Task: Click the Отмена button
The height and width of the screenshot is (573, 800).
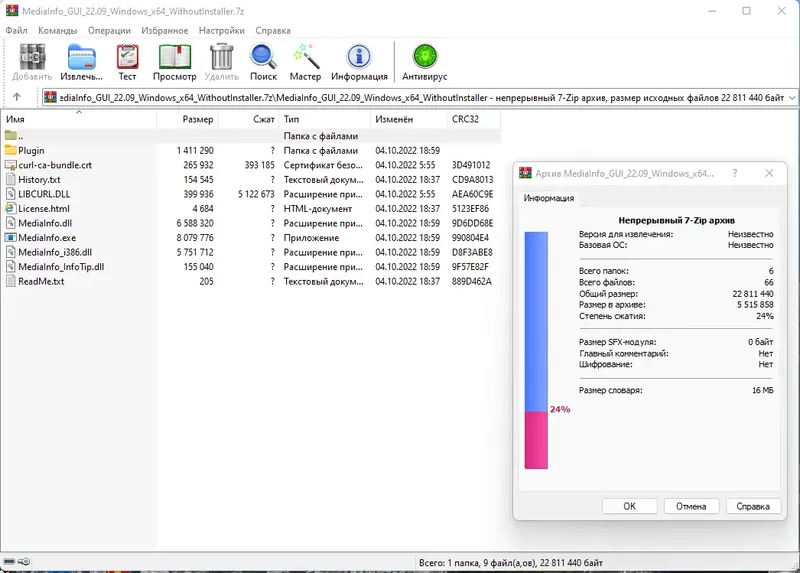Action: [691, 506]
